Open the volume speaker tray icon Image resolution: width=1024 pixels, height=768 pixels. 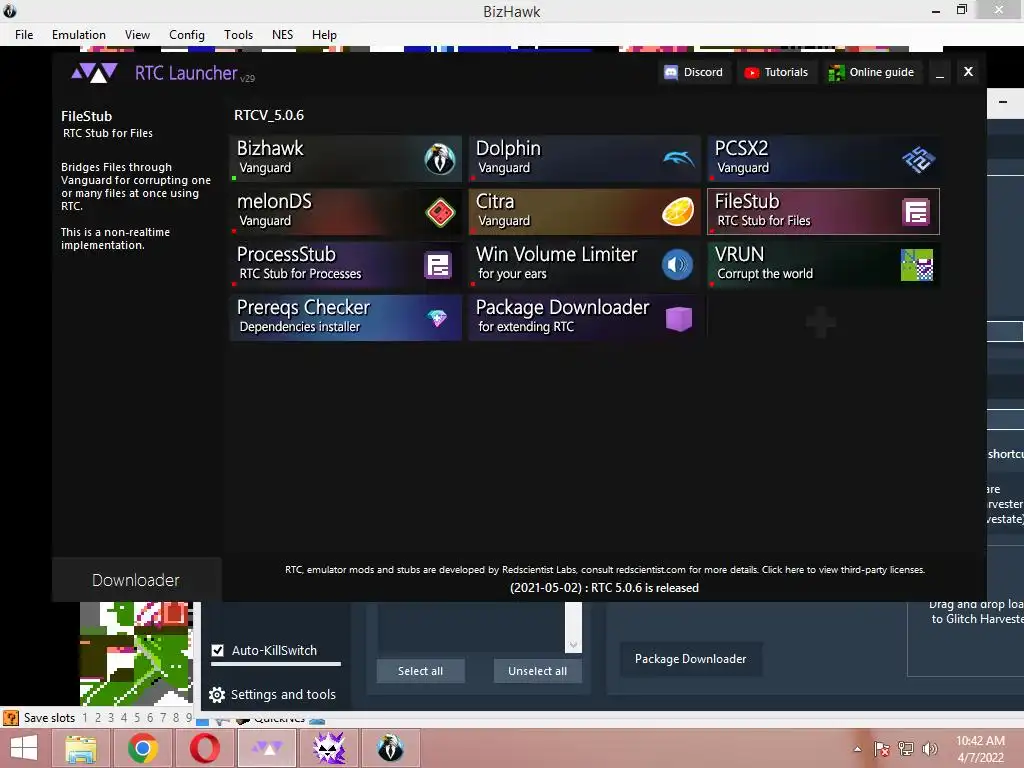coord(929,749)
